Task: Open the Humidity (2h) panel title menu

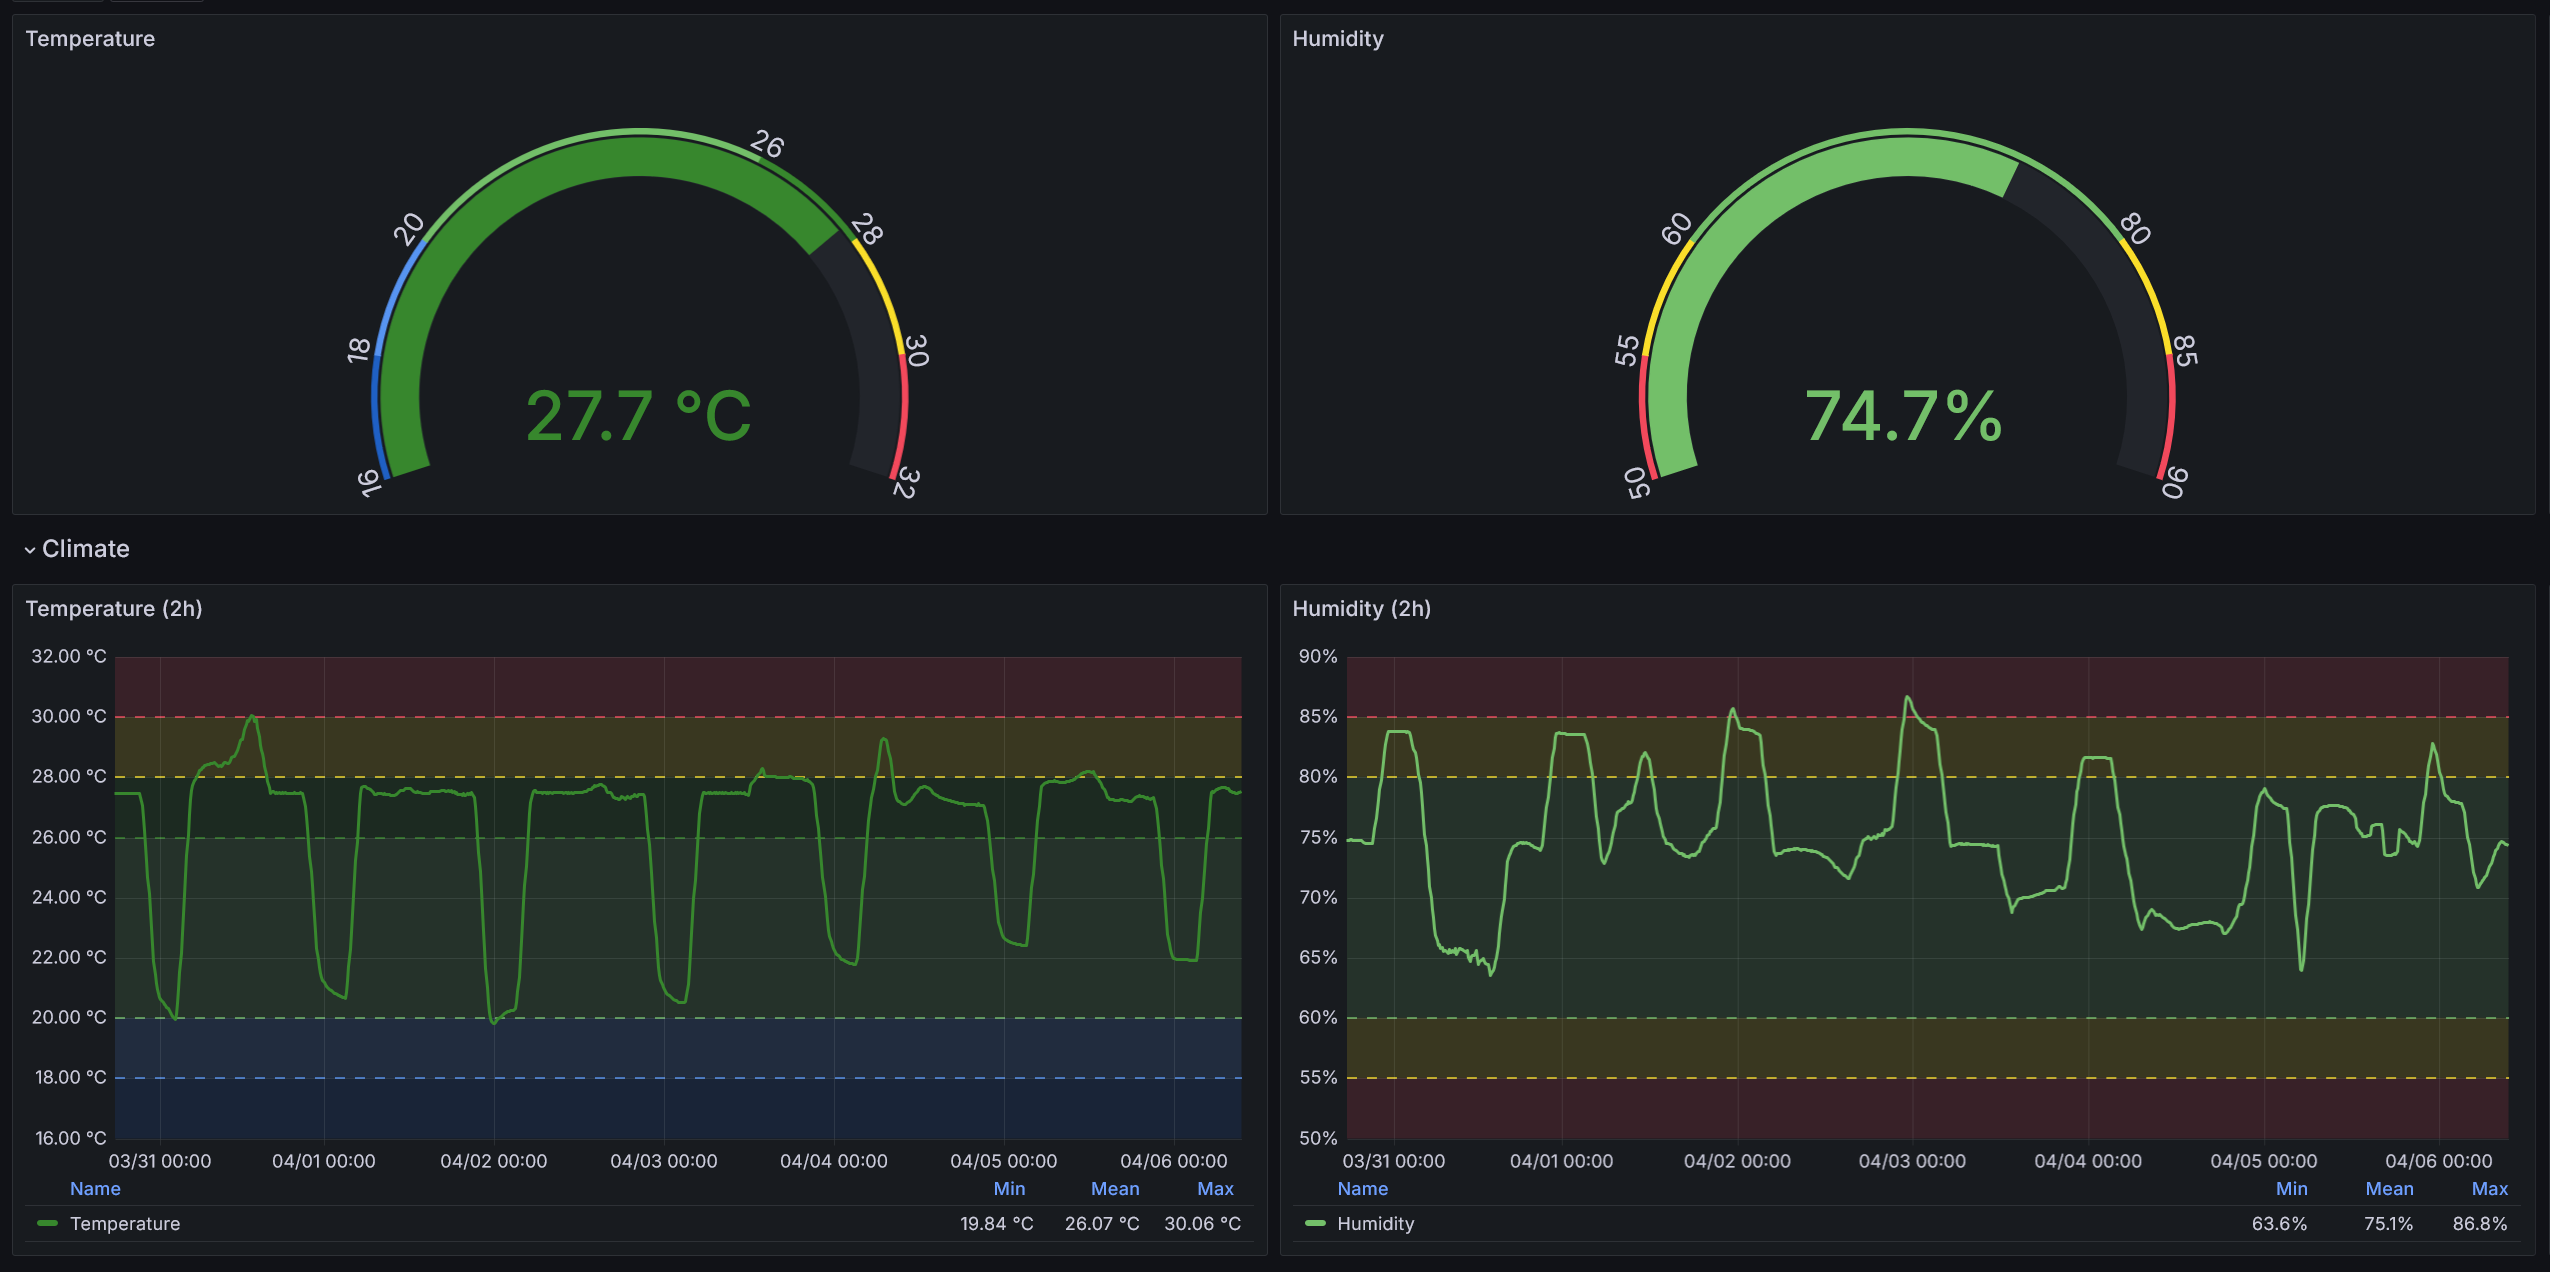Action: click(x=1361, y=609)
